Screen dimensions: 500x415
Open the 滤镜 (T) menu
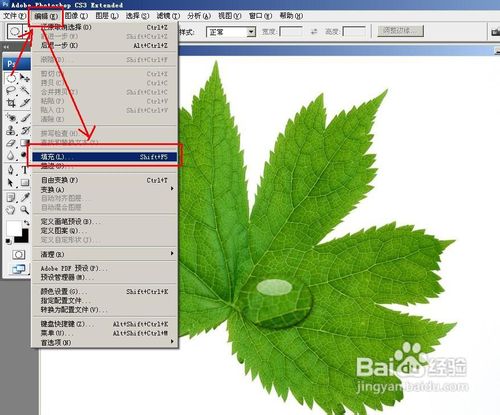[x=168, y=16]
